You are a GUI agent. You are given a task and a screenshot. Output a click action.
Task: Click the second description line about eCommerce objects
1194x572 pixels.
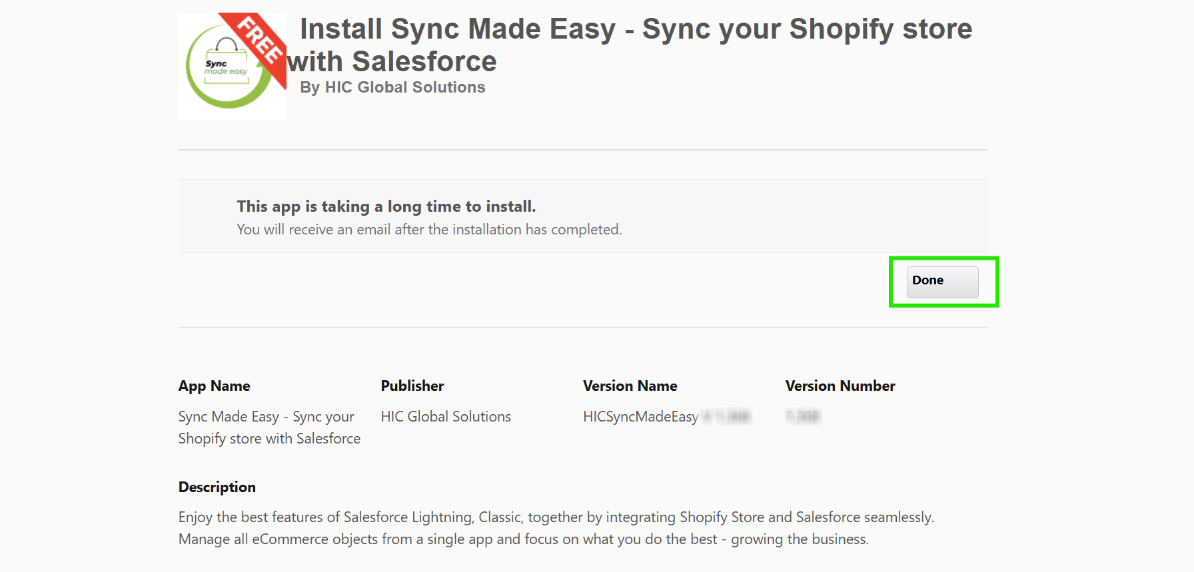click(x=523, y=539)
